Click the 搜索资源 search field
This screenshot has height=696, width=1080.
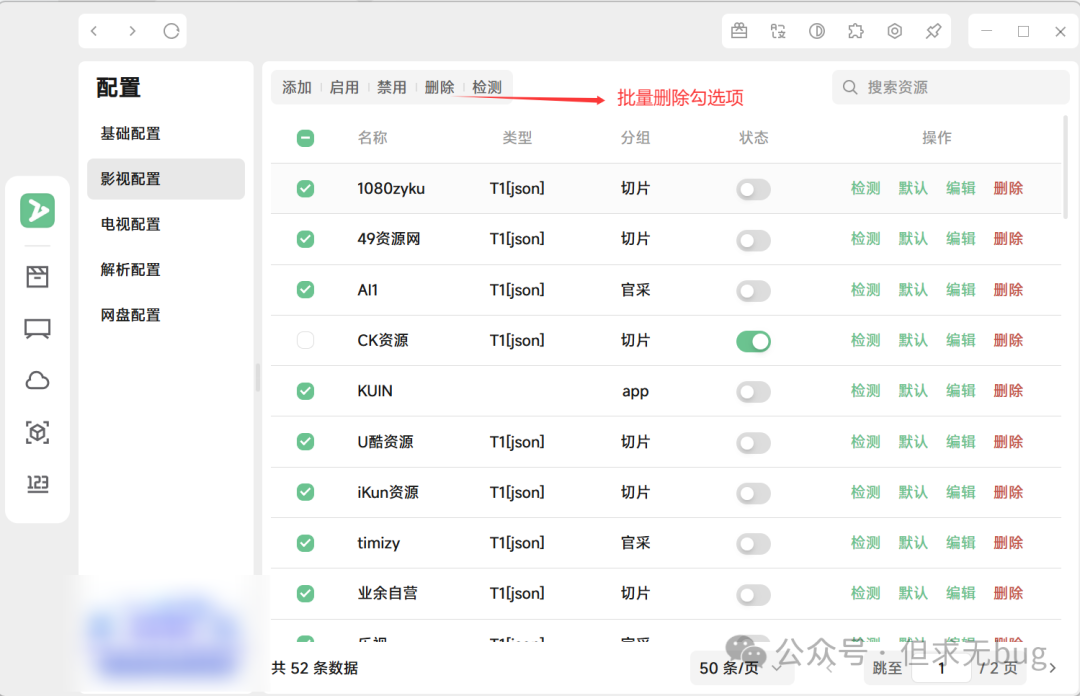click(955, 87)
